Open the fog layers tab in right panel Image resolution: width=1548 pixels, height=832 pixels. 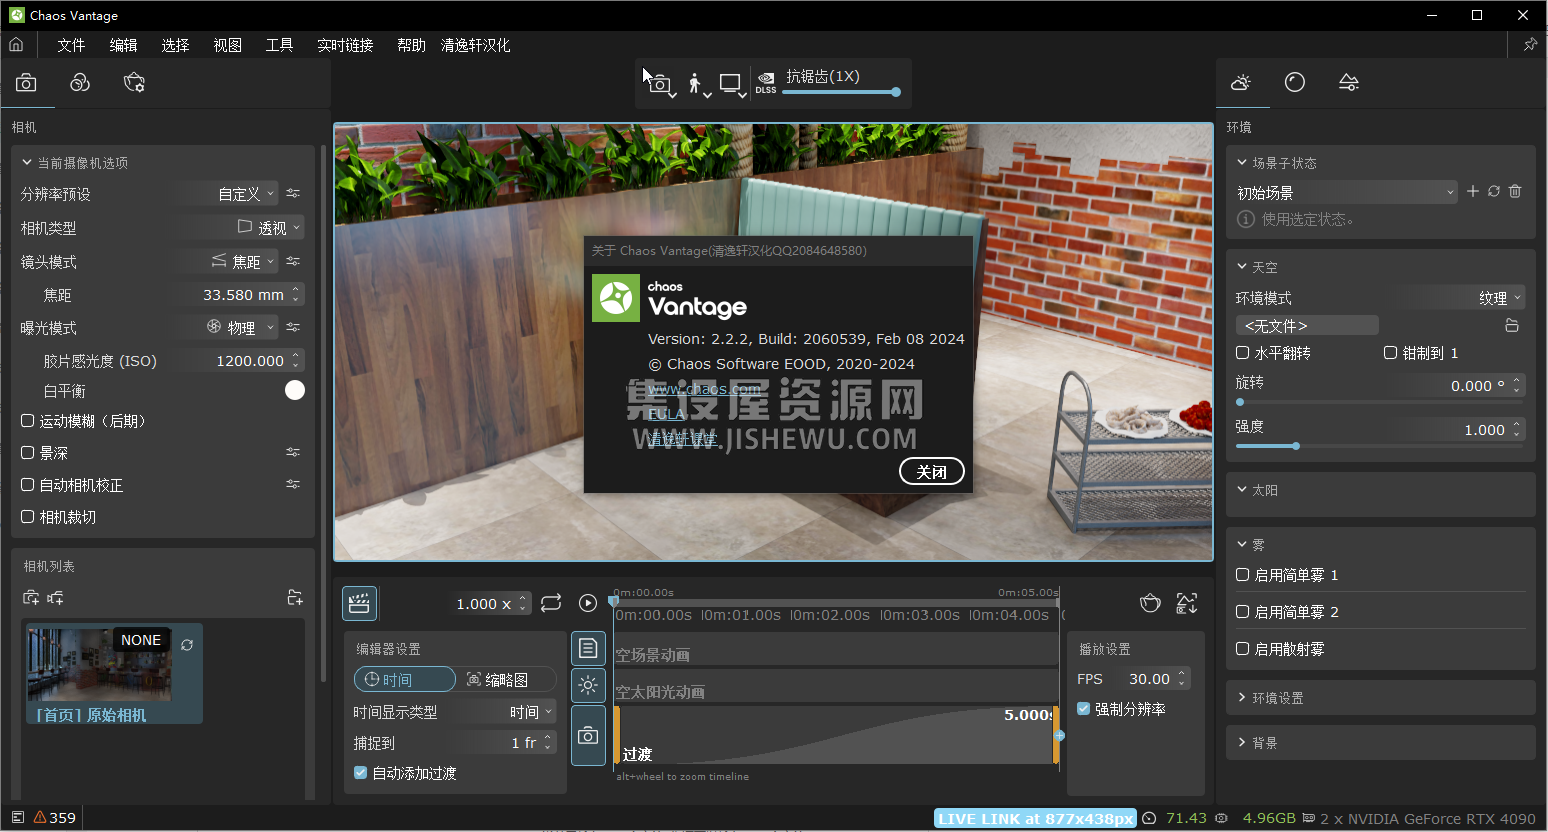pos(1349,83)
